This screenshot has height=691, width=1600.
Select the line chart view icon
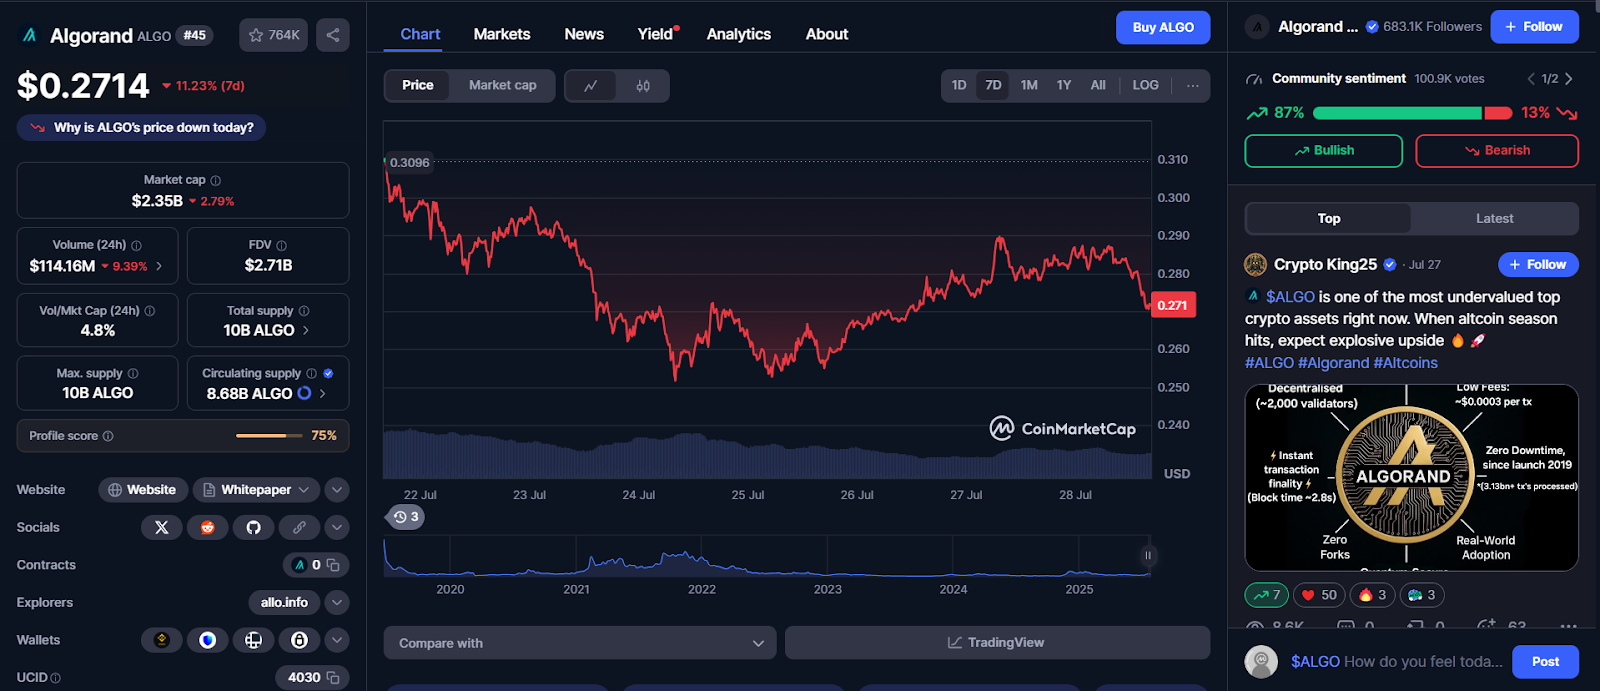(591, 86)
